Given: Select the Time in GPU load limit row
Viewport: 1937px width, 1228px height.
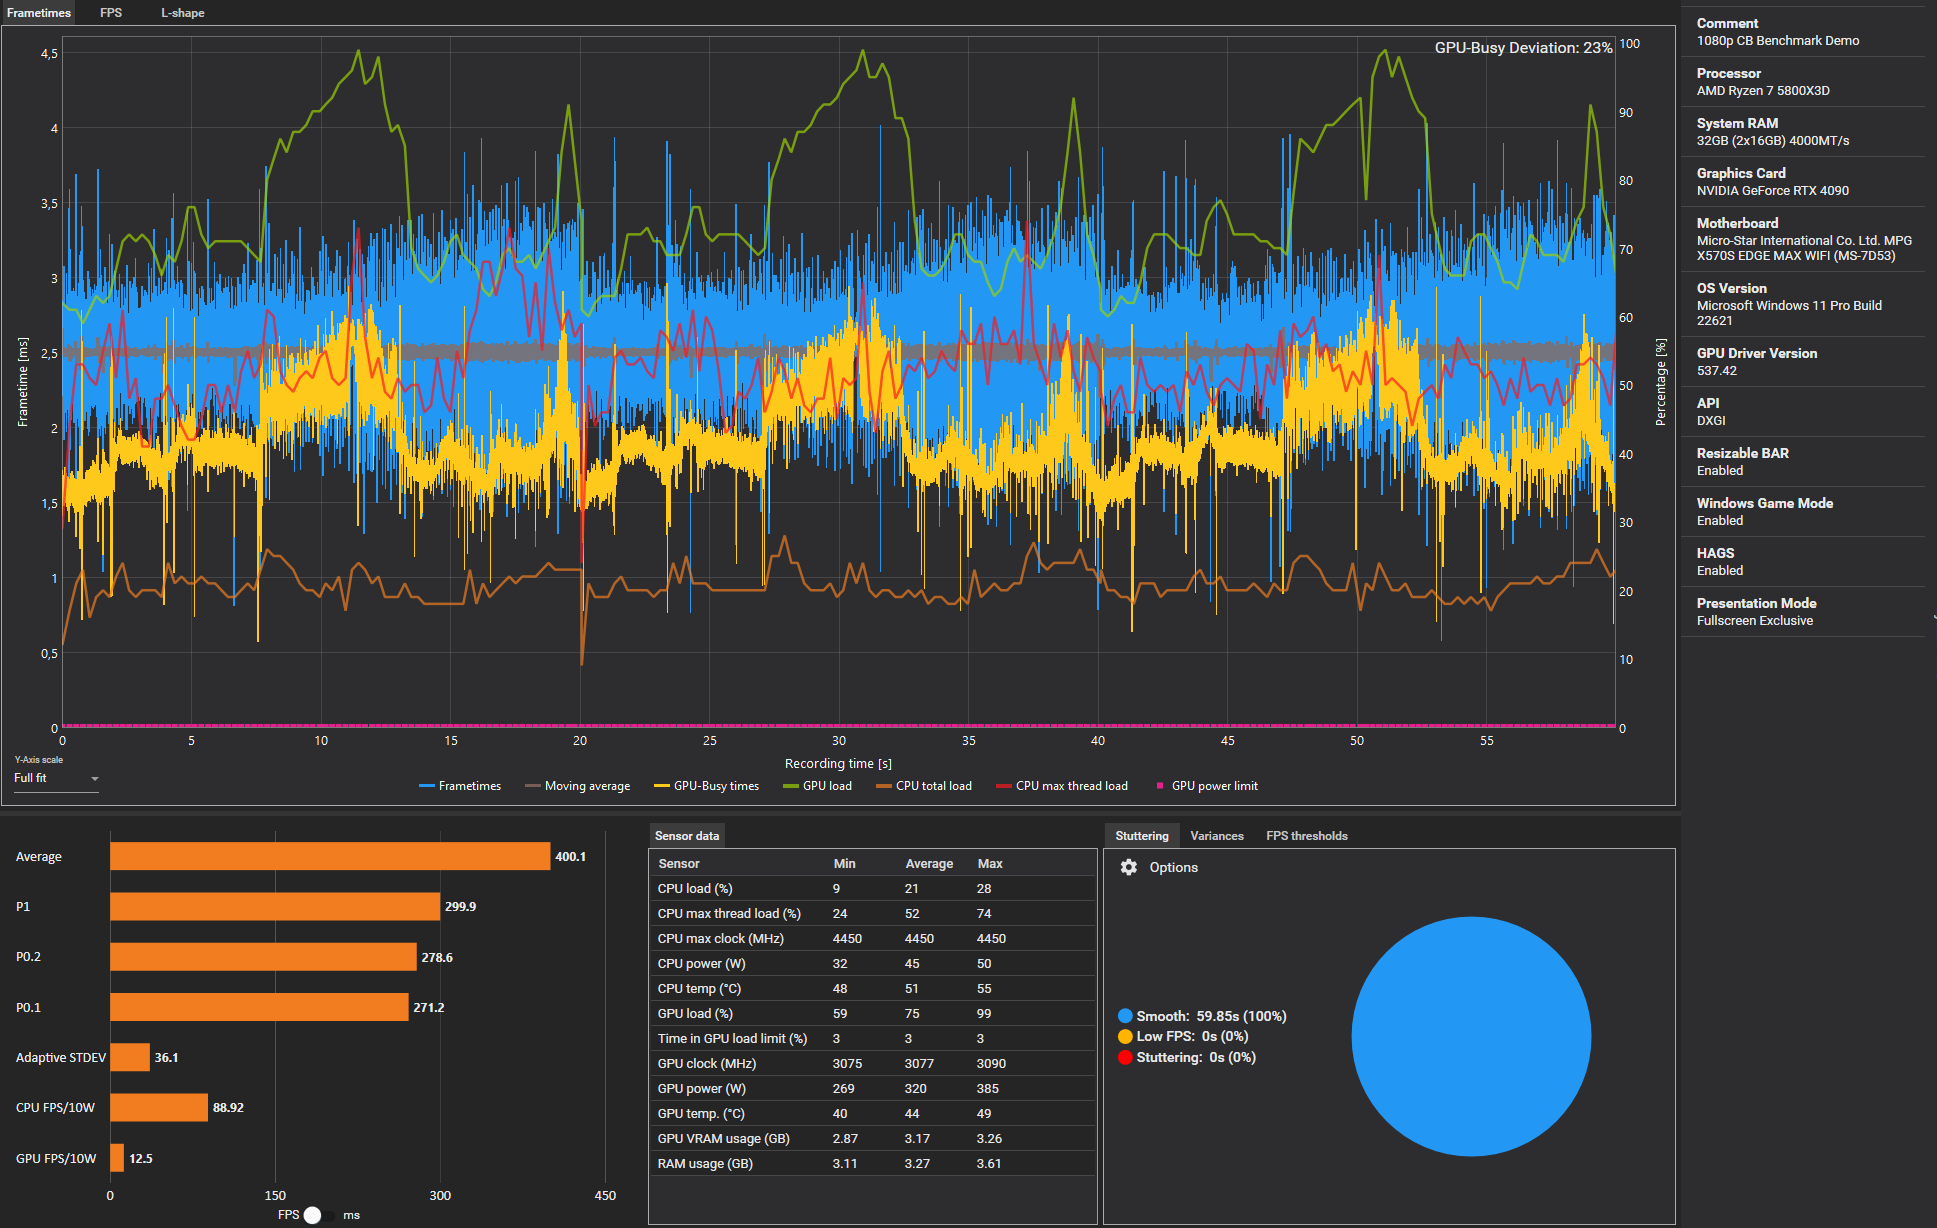Looking at the screenshot, I should [x=873, y=1038].
